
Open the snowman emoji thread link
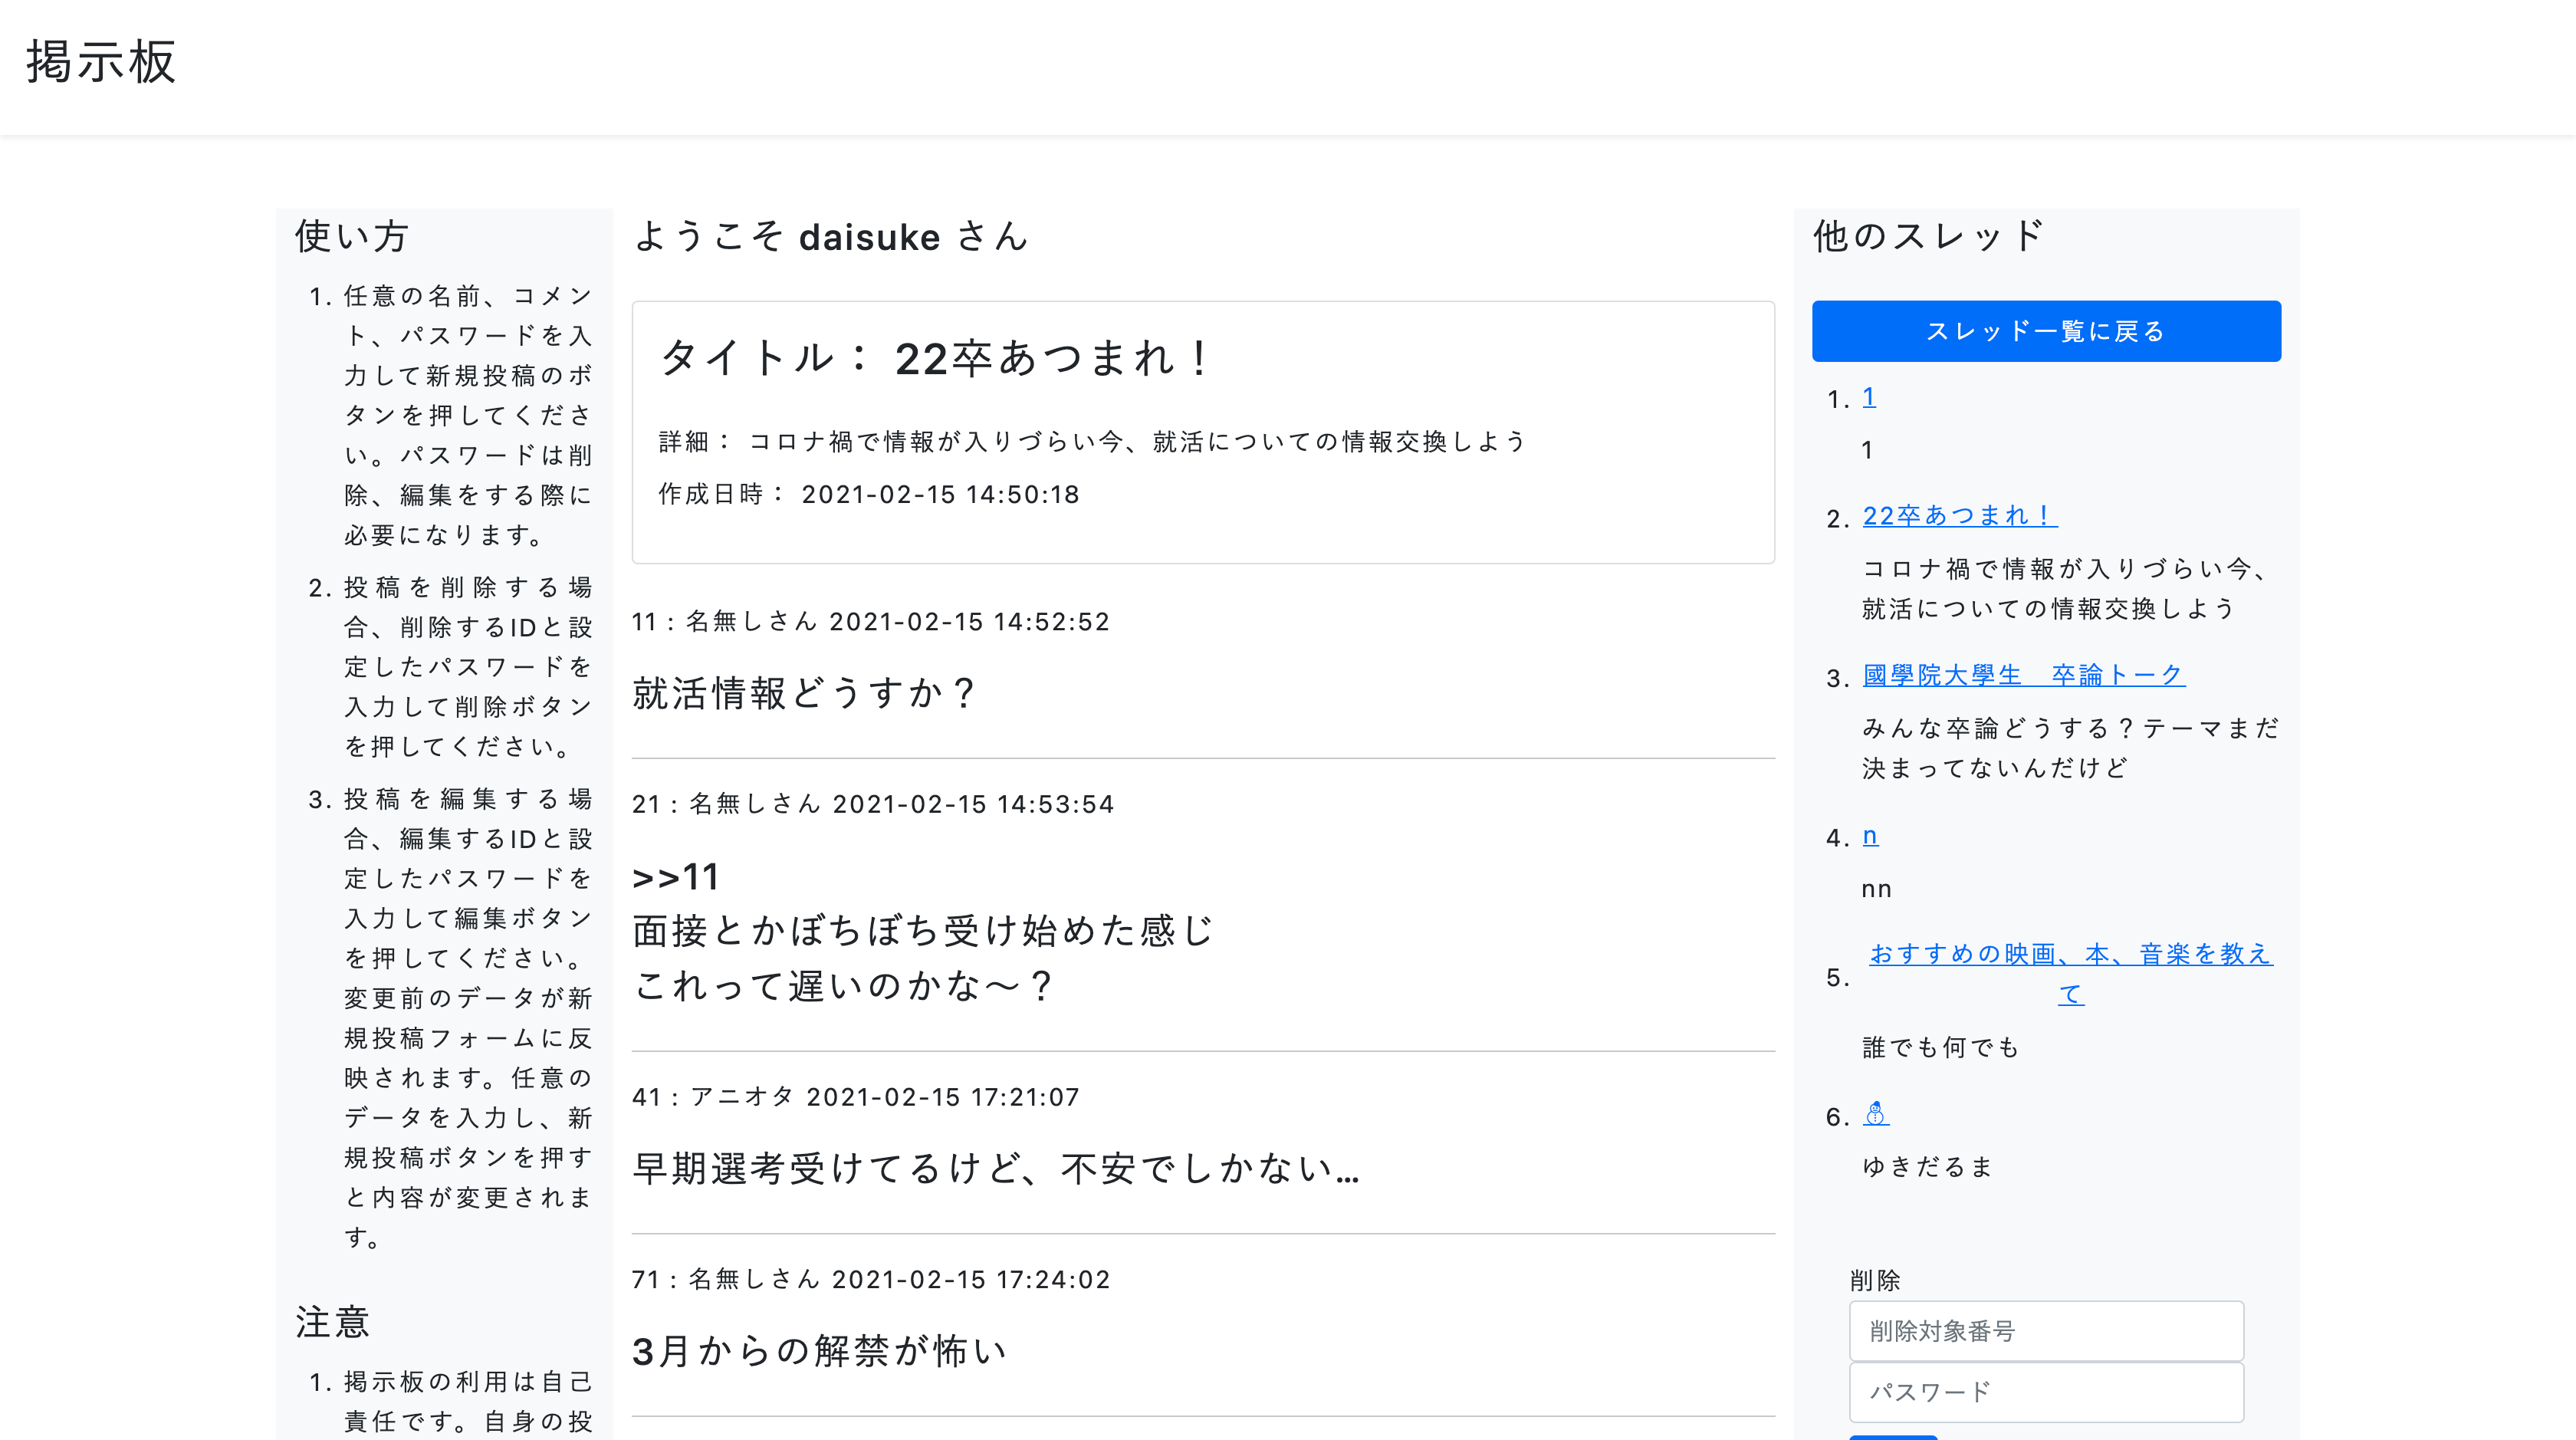click(x=1875, y=1113)
